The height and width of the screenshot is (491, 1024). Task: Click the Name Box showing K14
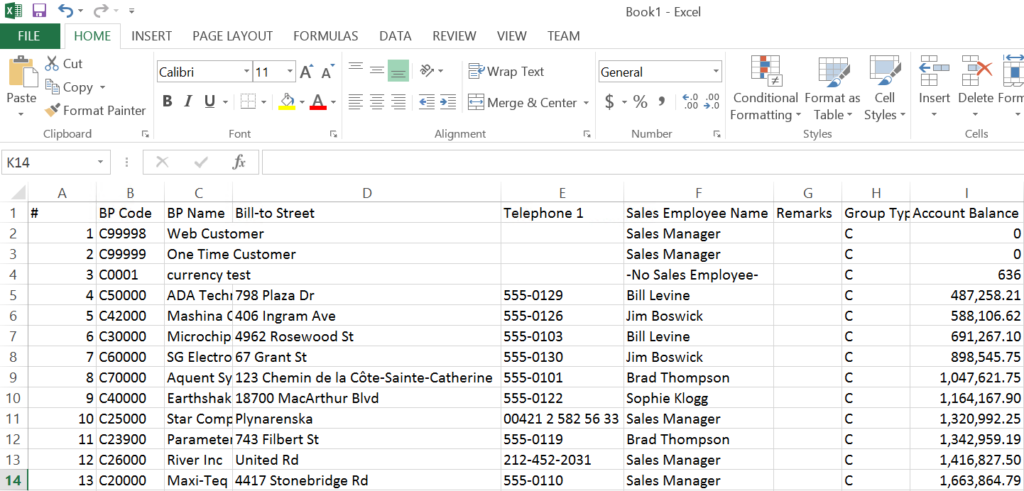[x=49, y=162]
